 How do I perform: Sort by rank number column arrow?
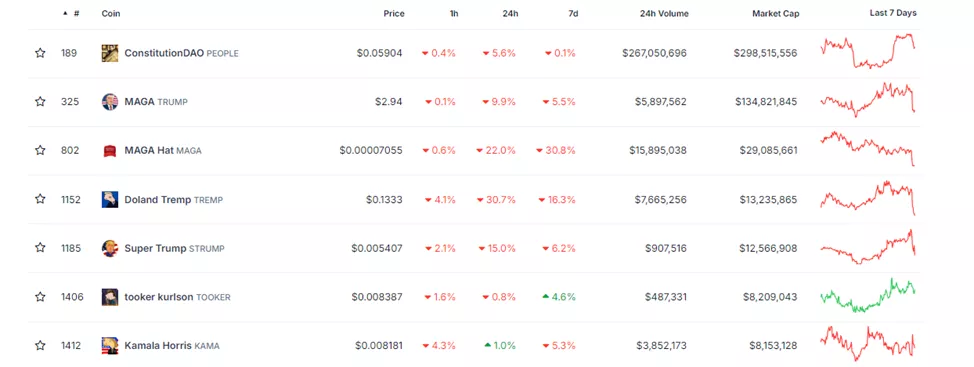pos(66,14)
